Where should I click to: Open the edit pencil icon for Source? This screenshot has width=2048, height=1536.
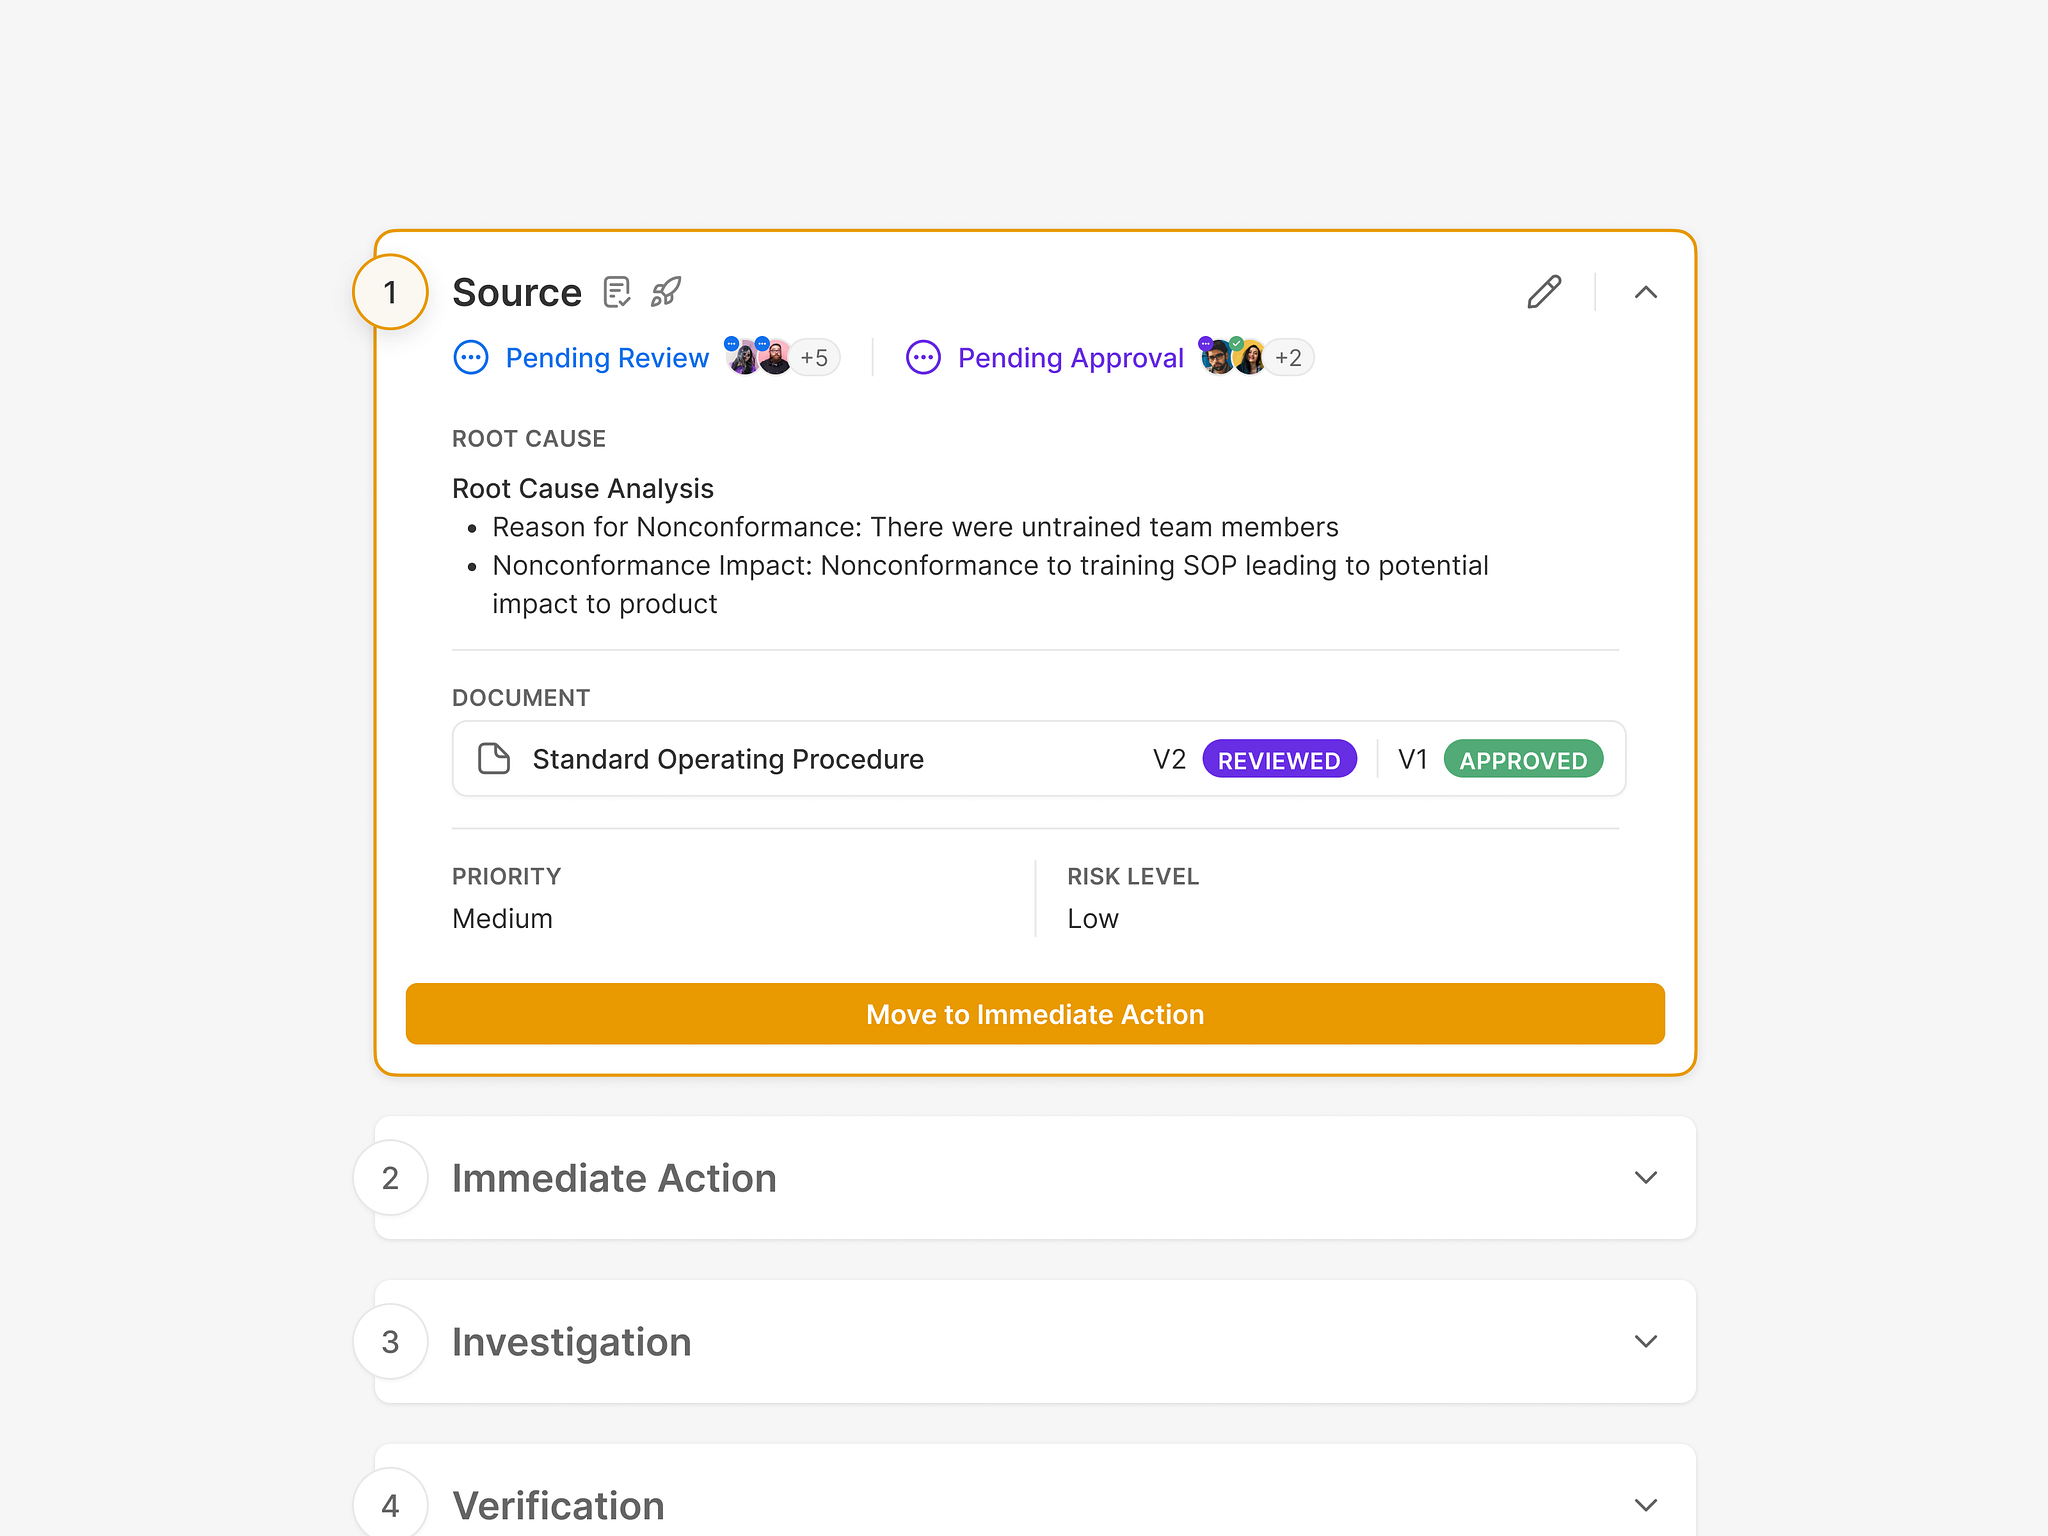tap(1543, 291)
